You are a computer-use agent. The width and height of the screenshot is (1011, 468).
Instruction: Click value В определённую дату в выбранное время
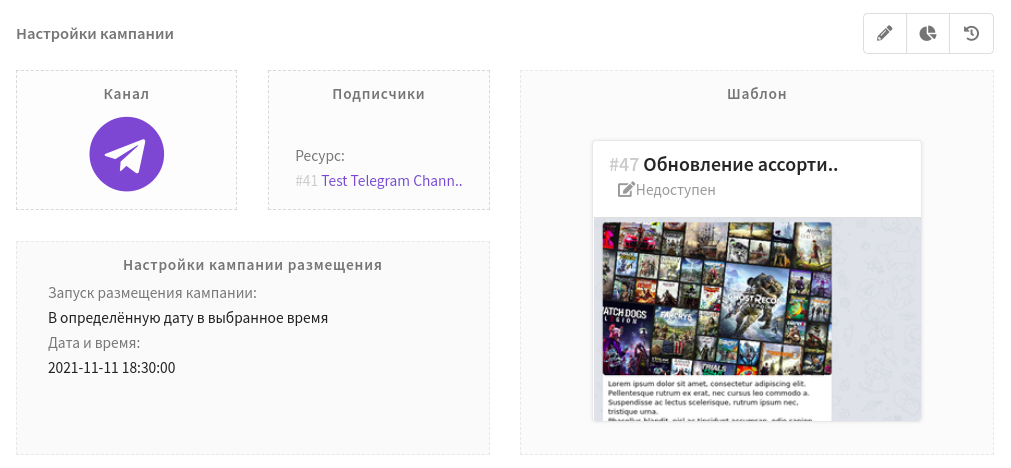188,318
